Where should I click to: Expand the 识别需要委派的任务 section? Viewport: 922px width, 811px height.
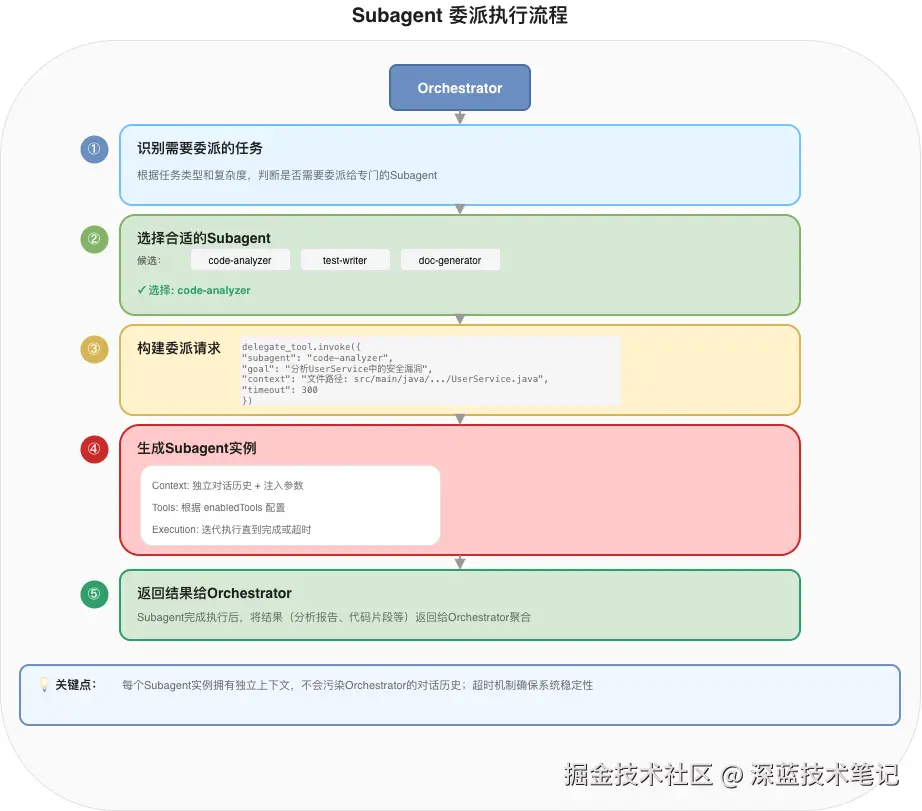click(460, 163)
